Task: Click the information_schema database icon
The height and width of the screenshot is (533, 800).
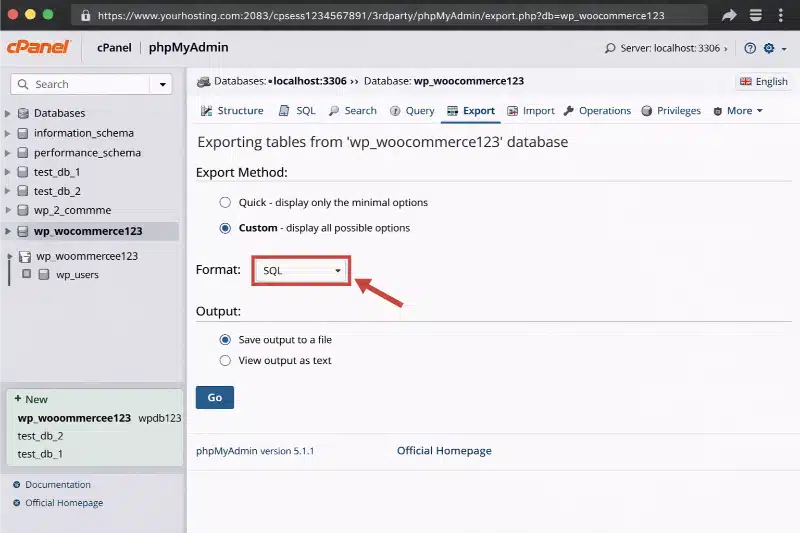Action: coord(22,133)
